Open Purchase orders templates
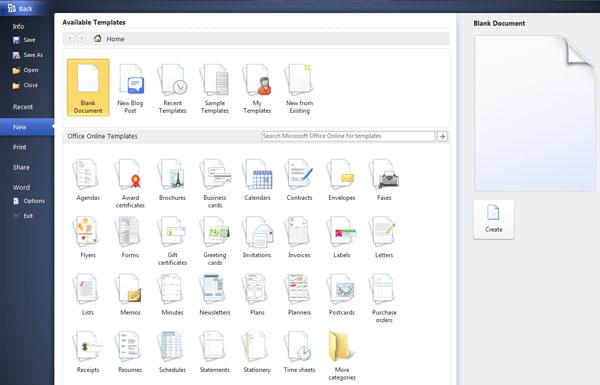This screenshot has height=385, width=600. [x=384, y=299]
